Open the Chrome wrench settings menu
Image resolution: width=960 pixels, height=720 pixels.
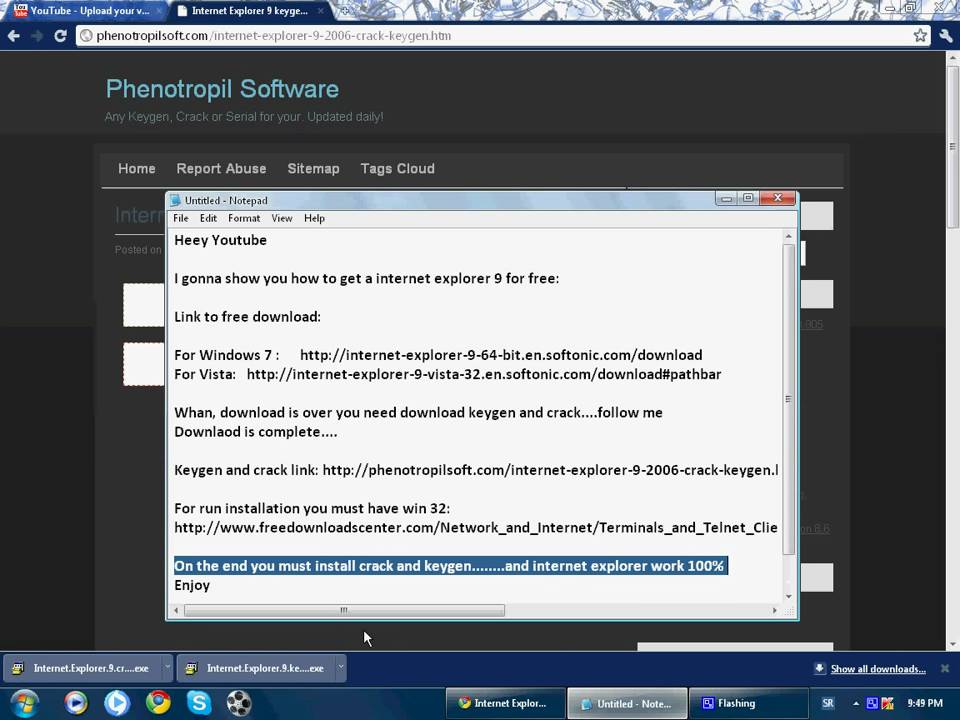tap(946, 36)
